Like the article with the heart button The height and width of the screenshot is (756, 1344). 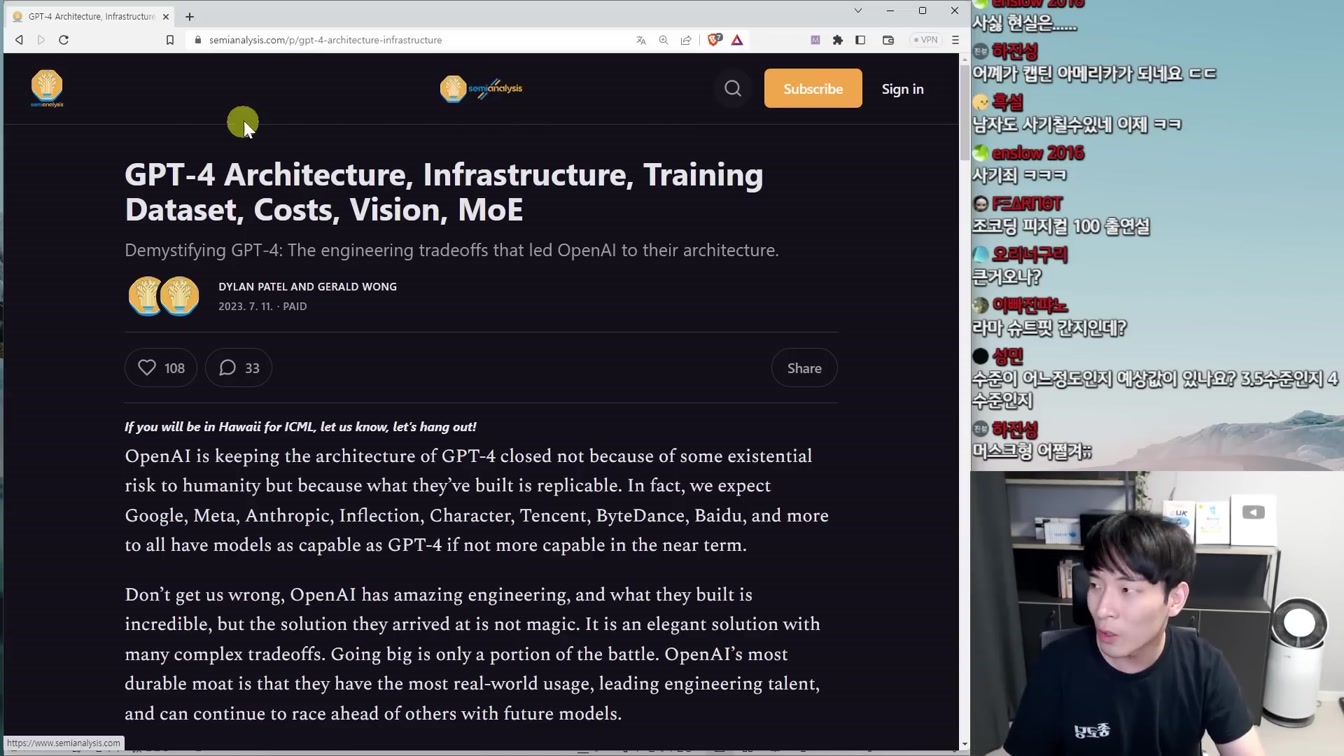pyautogui.click(x=161, y=368)
